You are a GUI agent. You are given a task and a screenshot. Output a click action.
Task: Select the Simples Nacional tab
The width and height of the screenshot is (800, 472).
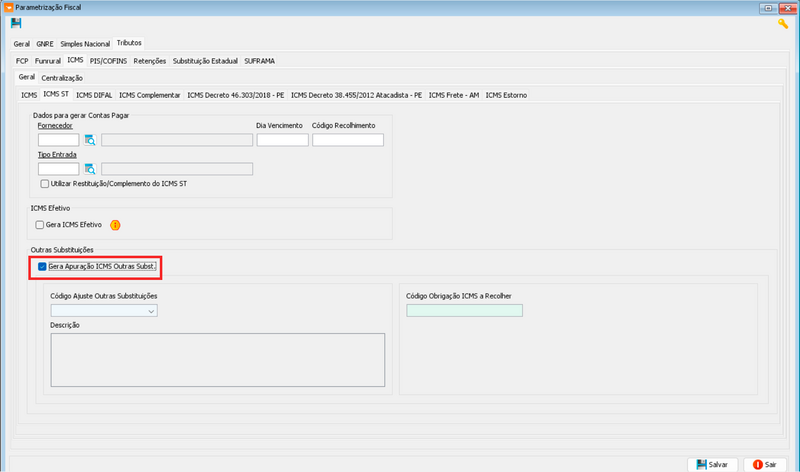tap(85, 44)
